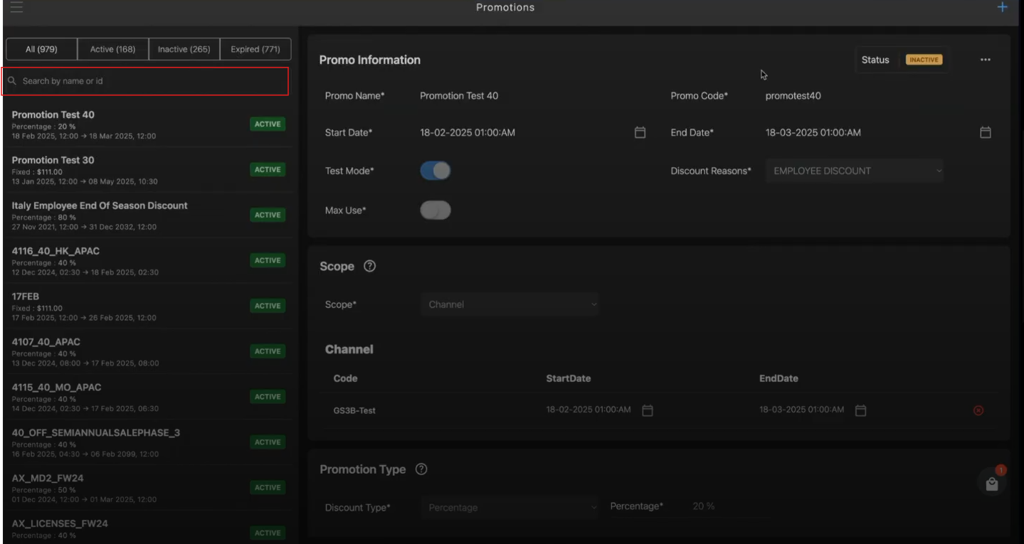Click the Code column header
1024x544 pixels.
coord(345,378)
